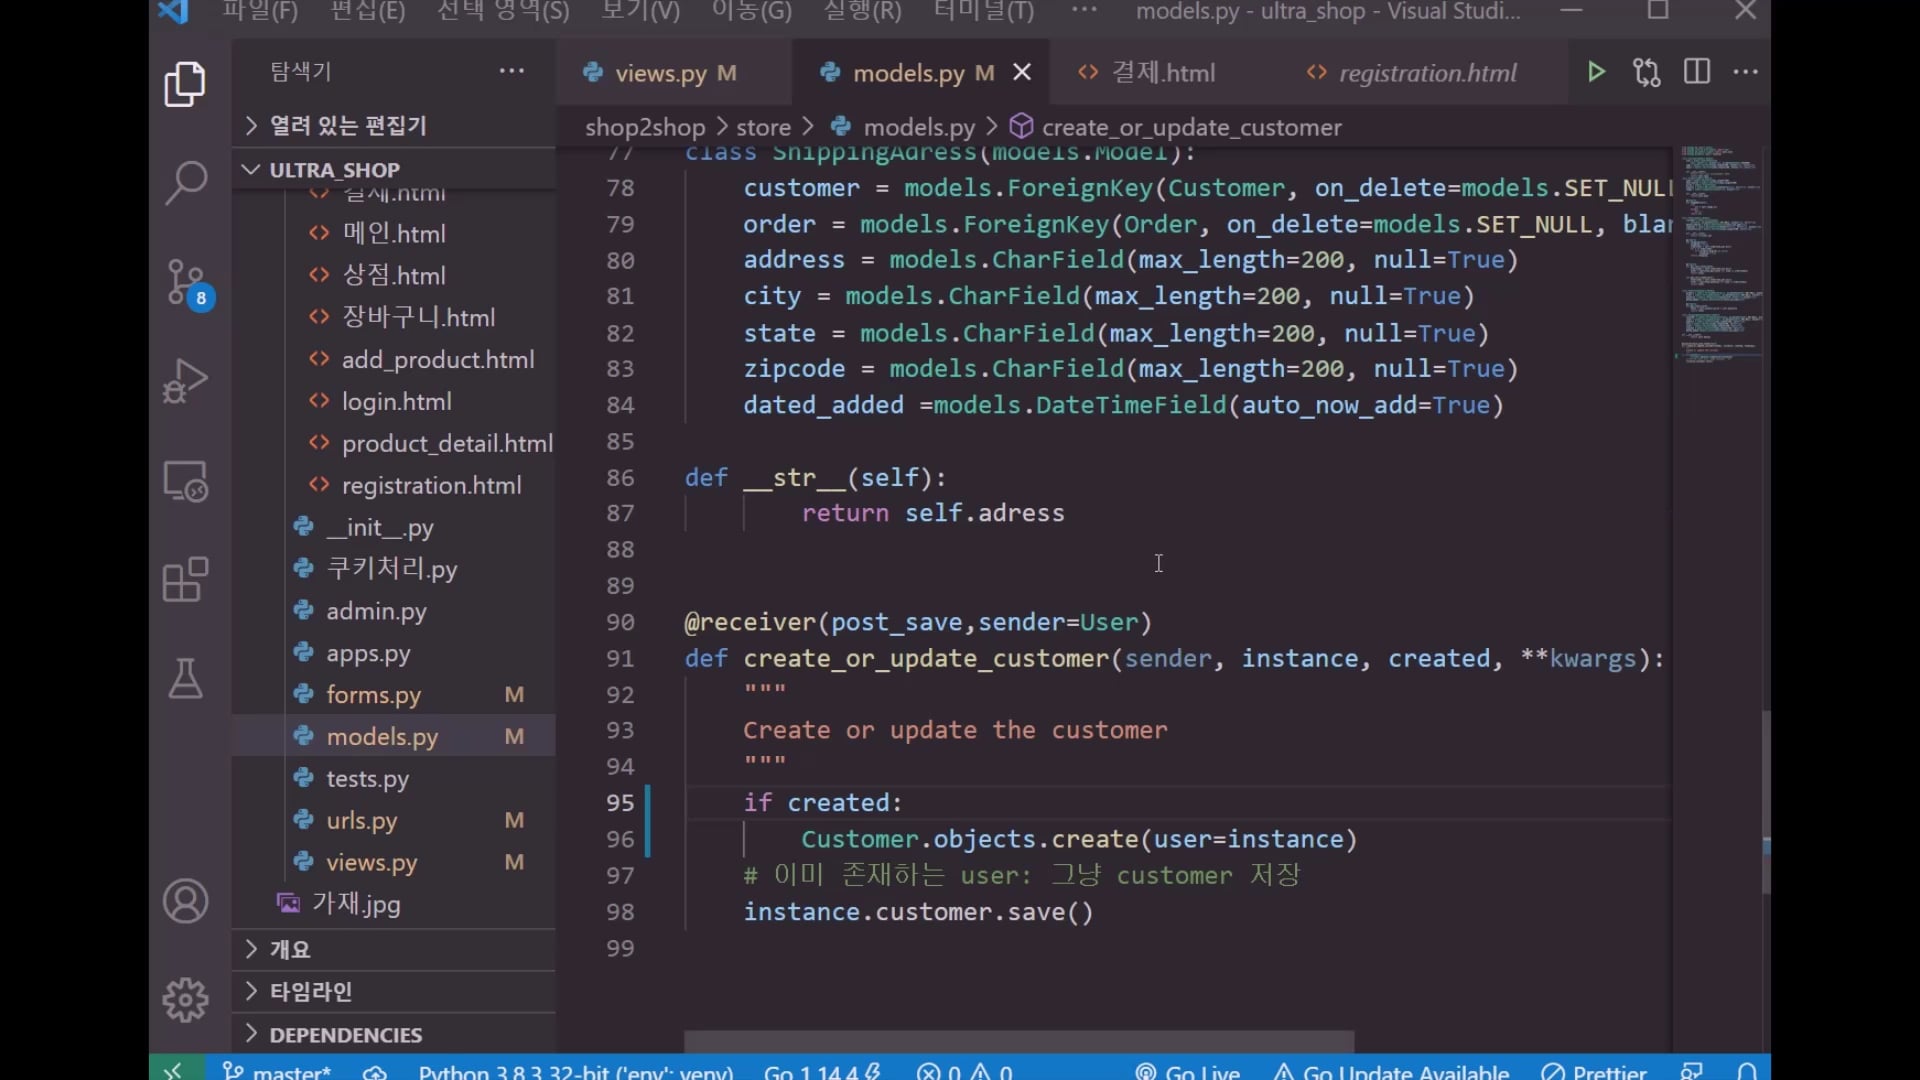Open Source Control view with badge
This screenshot has height=1080, width=1920.
pyautogui.click(x=185, y=281)
